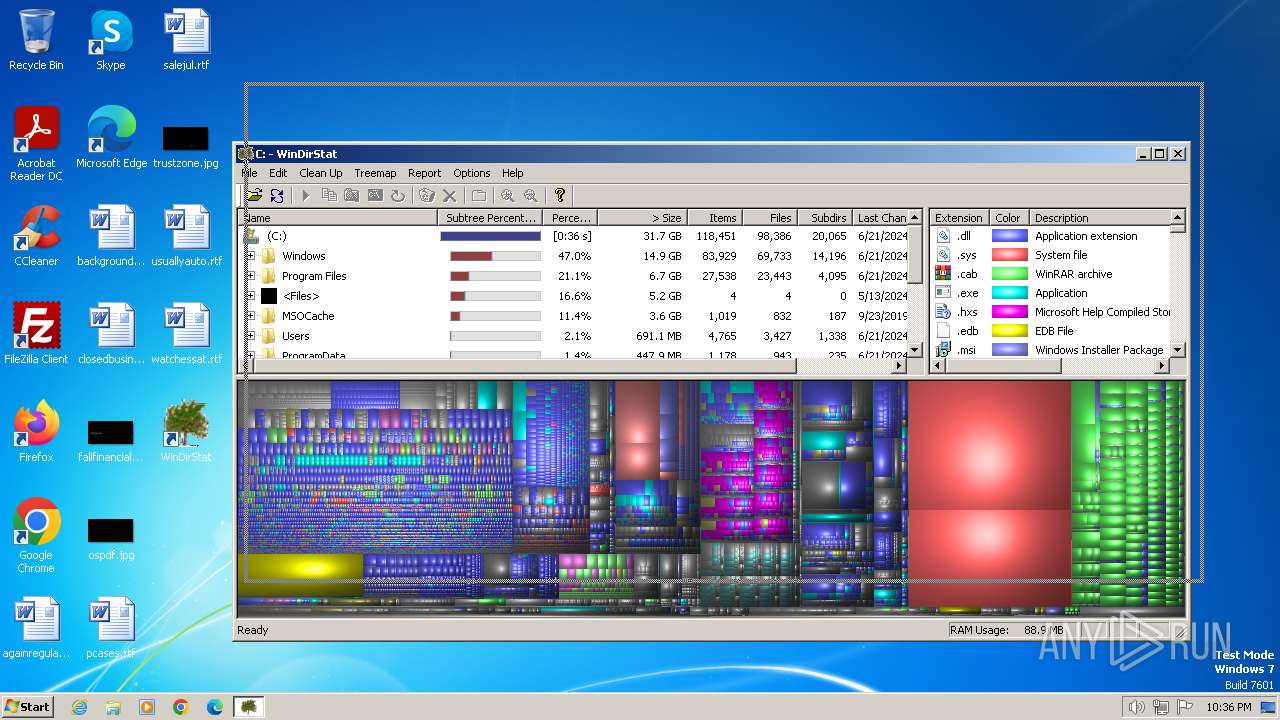Screen dimensions: 1280x720
Task: Click the red .sys color swatch
Action: 1009,255
